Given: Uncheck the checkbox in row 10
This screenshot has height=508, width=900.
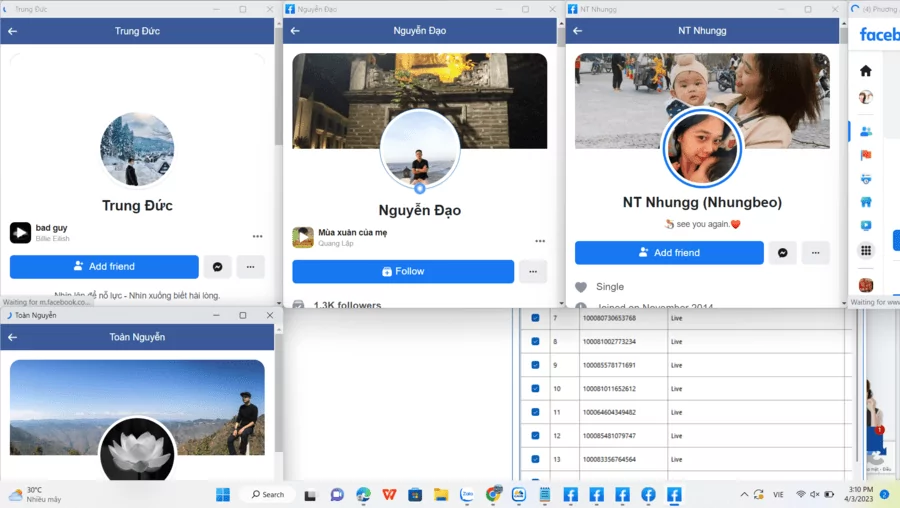Looking at the screenshot, I should (535, 389).
